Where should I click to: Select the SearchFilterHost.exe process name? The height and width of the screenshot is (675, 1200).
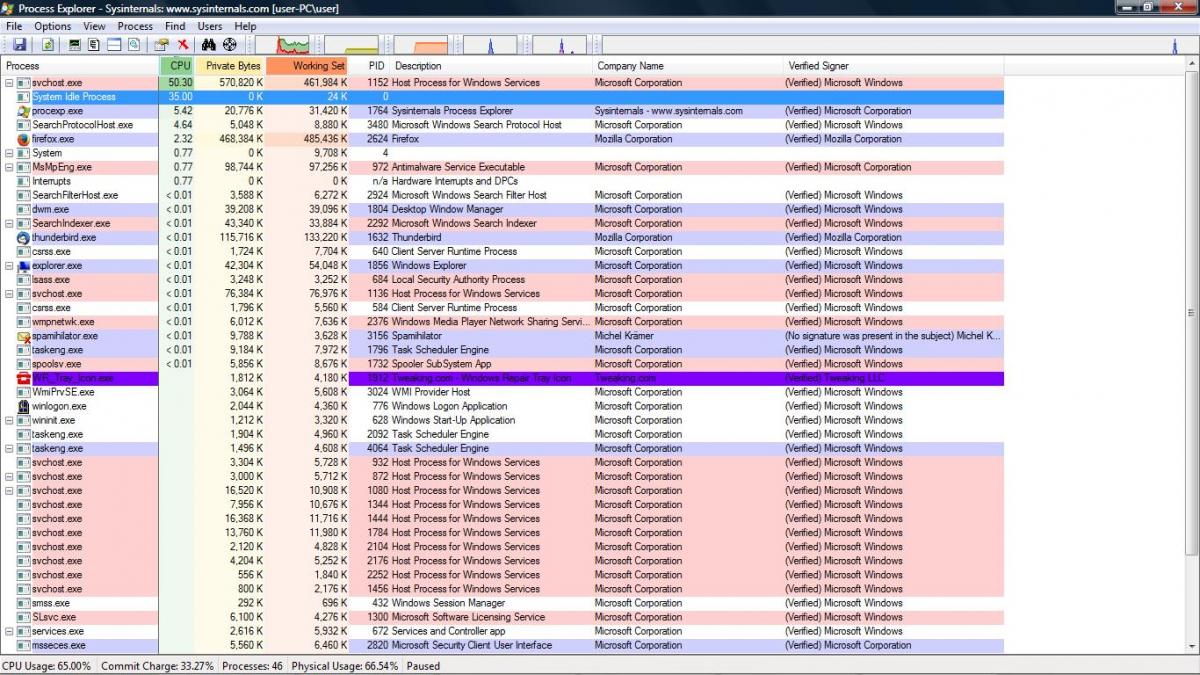pyautogui.click(x=75, y=196)
